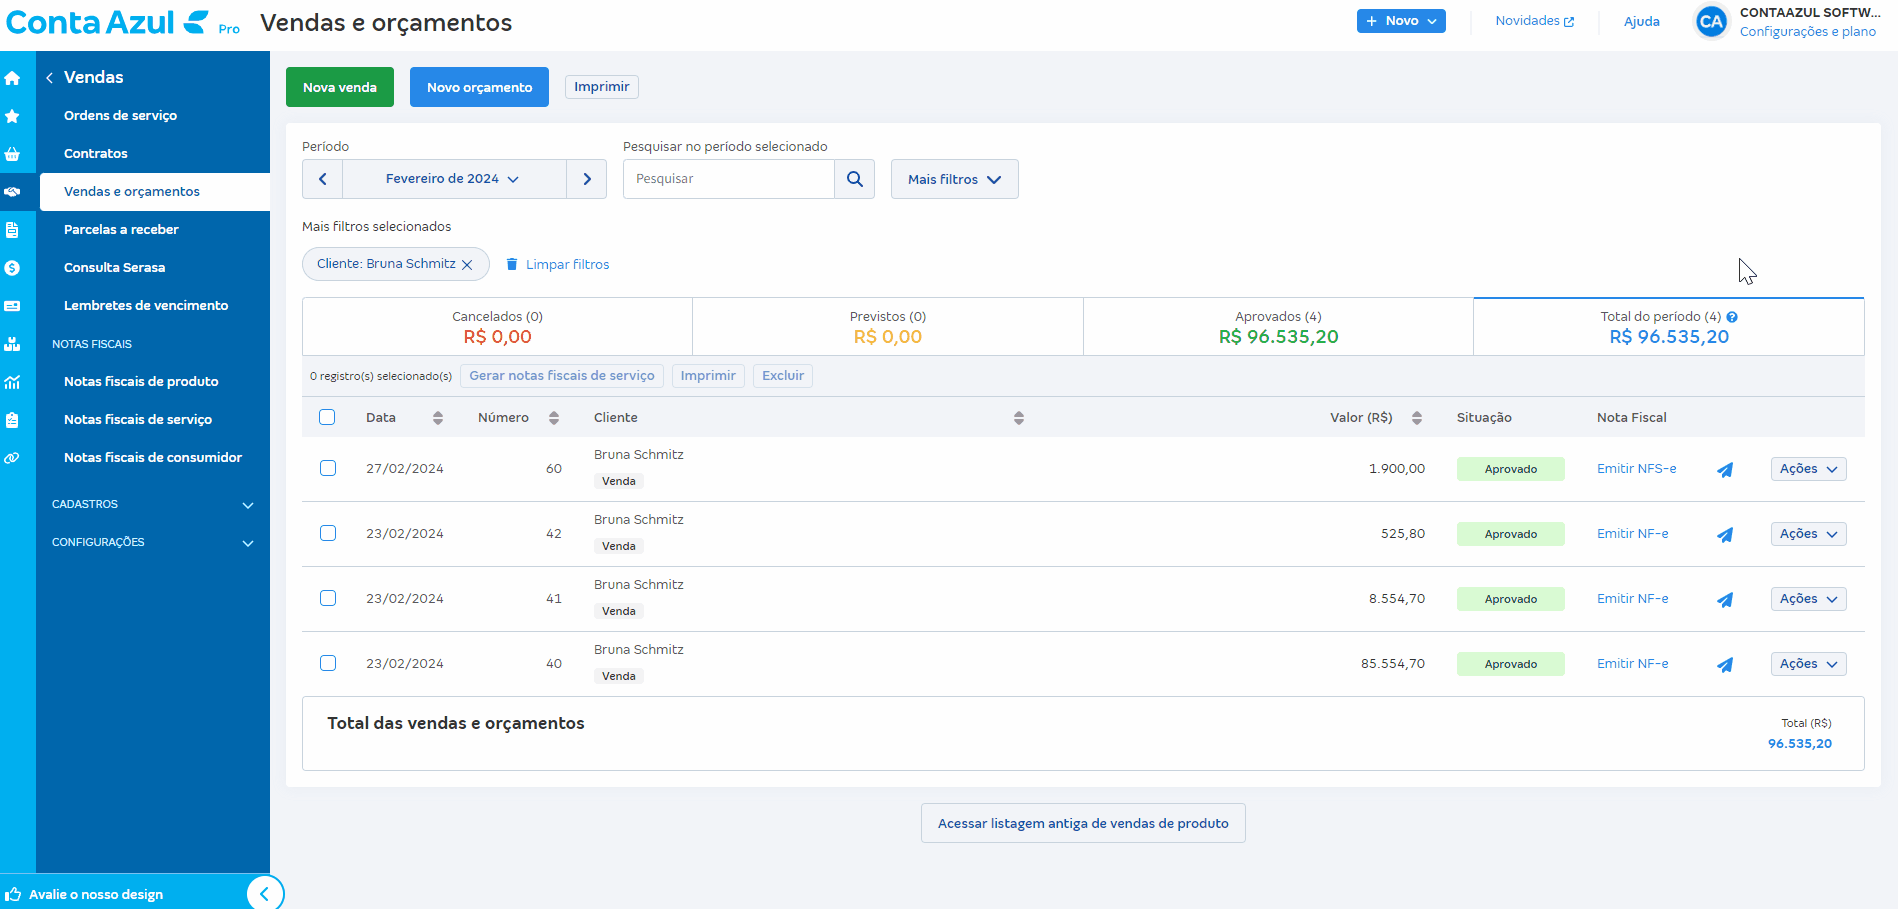Open the shopping basket icon
The height and width of the screenshot is (909, 1898).
tap(12, 154)
